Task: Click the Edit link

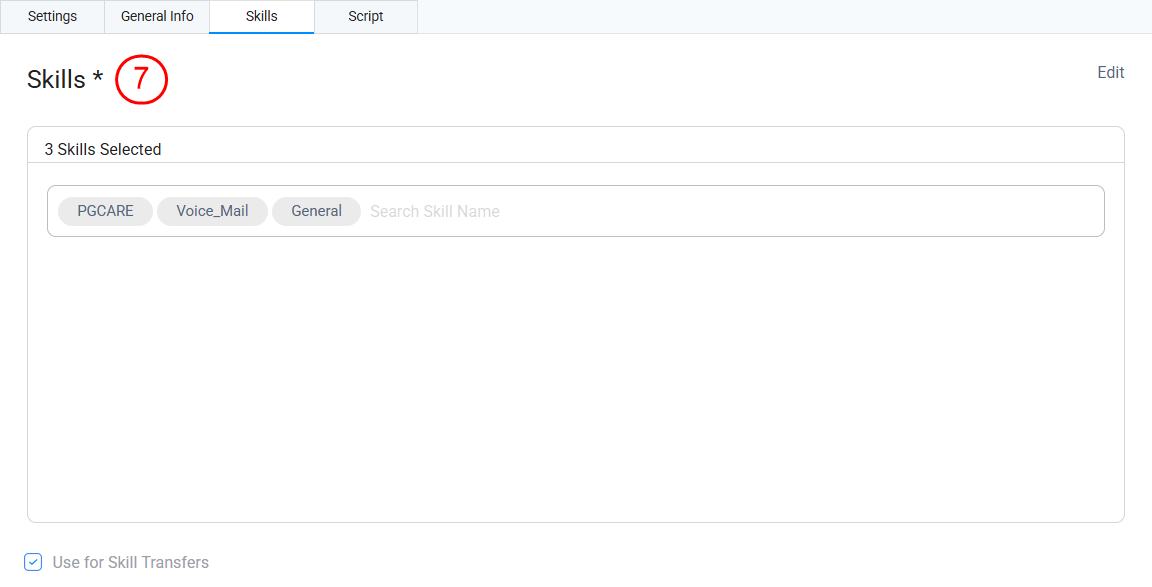Action: click(x=1110, y=73)
